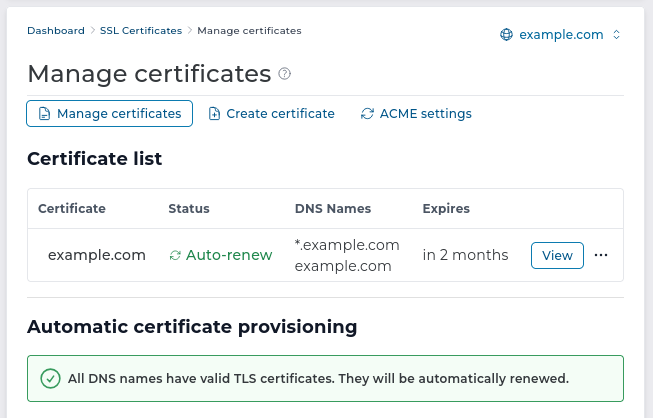653x418 pixels.
Task: Click the Automatic certificate provisioning heading
Action: tap(192, 327)
